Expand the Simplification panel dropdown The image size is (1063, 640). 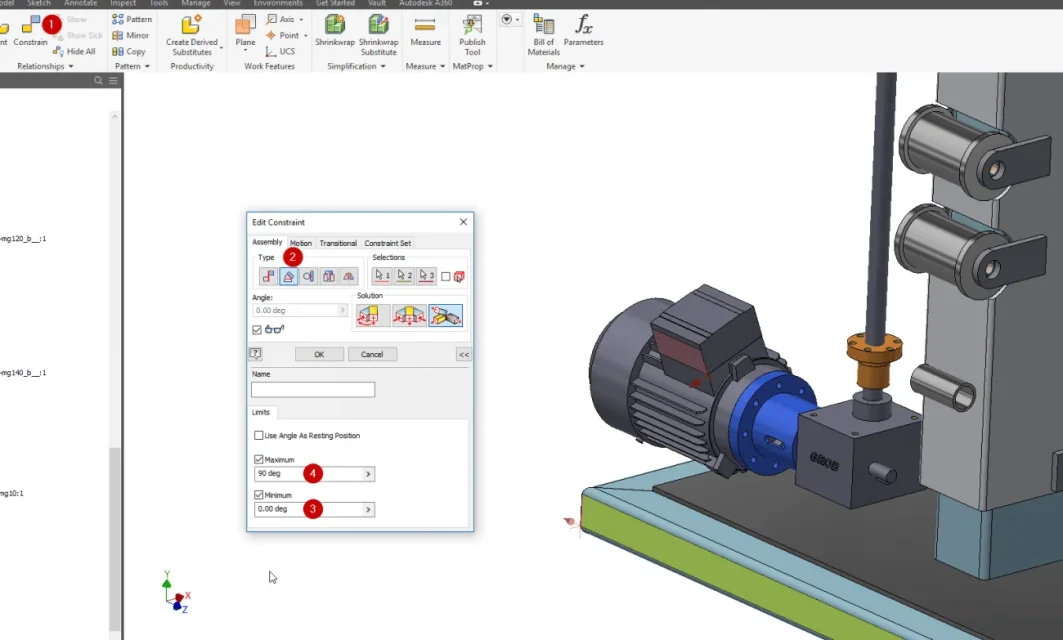click(x=383, y=66)
